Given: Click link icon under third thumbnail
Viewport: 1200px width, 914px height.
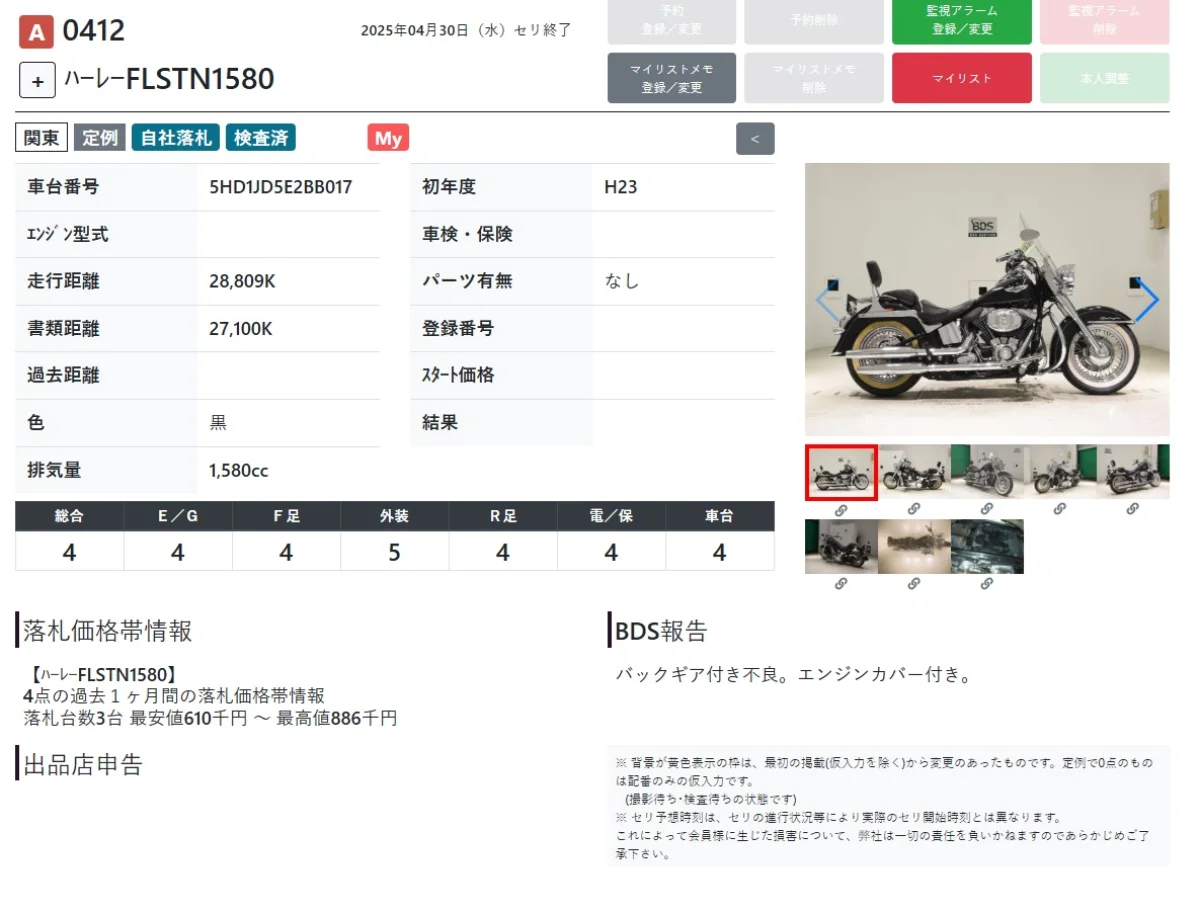Looking at the screenshot, I should tap(987, 509).
